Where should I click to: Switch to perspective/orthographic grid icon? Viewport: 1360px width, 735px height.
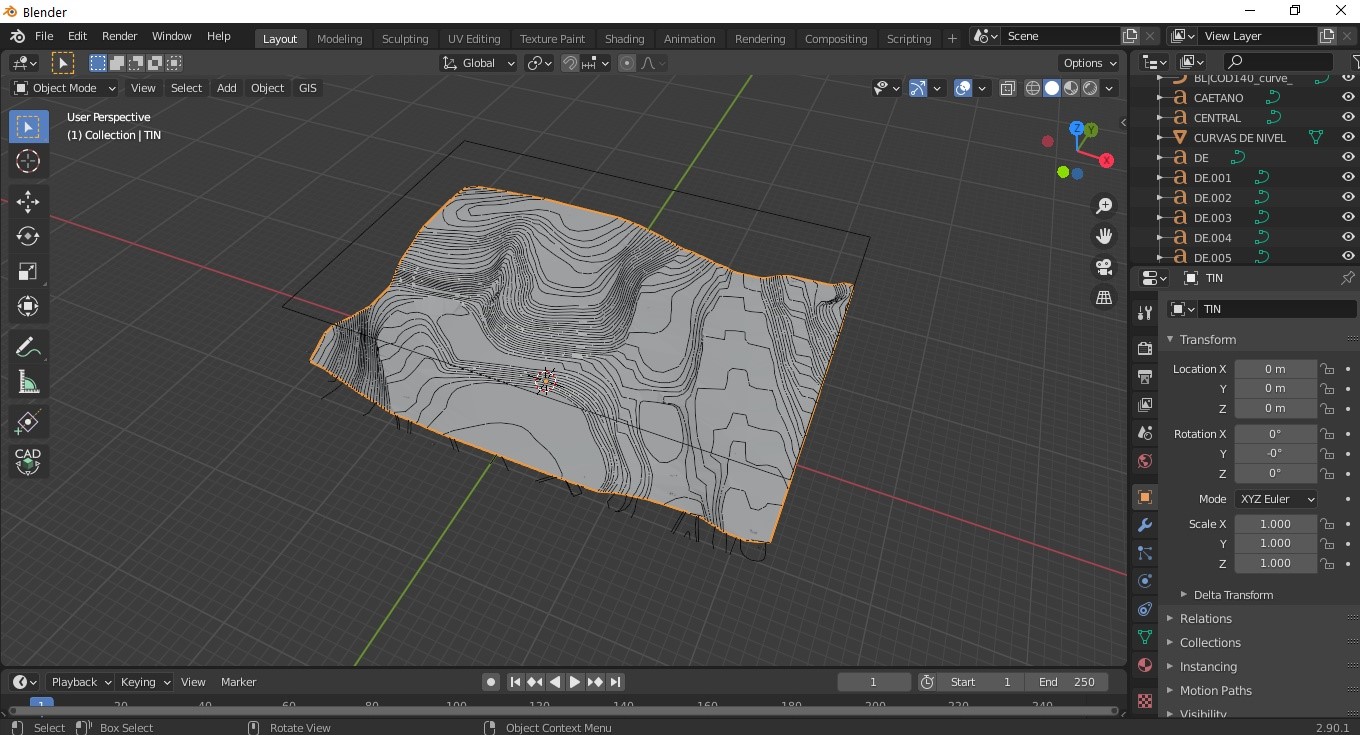pyautogui.click(x=1104, y=298)
